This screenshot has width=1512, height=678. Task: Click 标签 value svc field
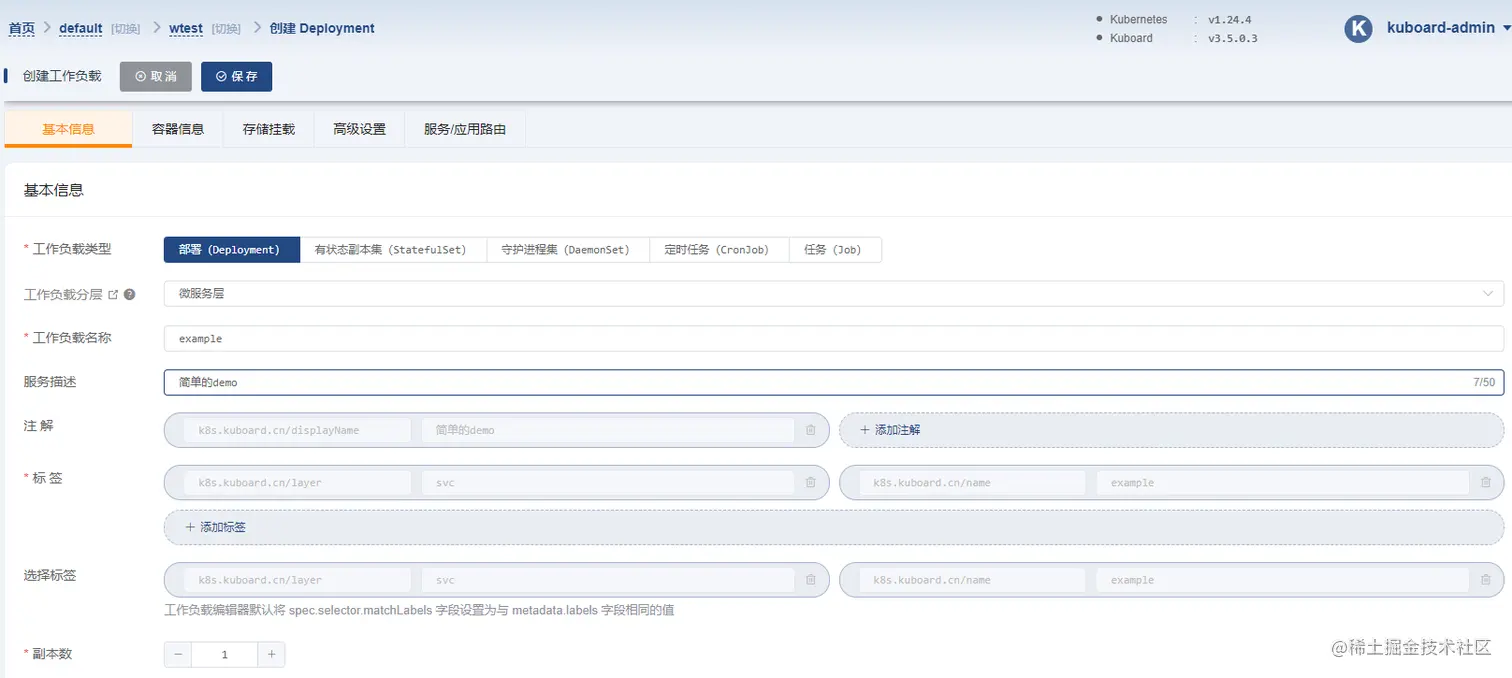tap(609, 482)
